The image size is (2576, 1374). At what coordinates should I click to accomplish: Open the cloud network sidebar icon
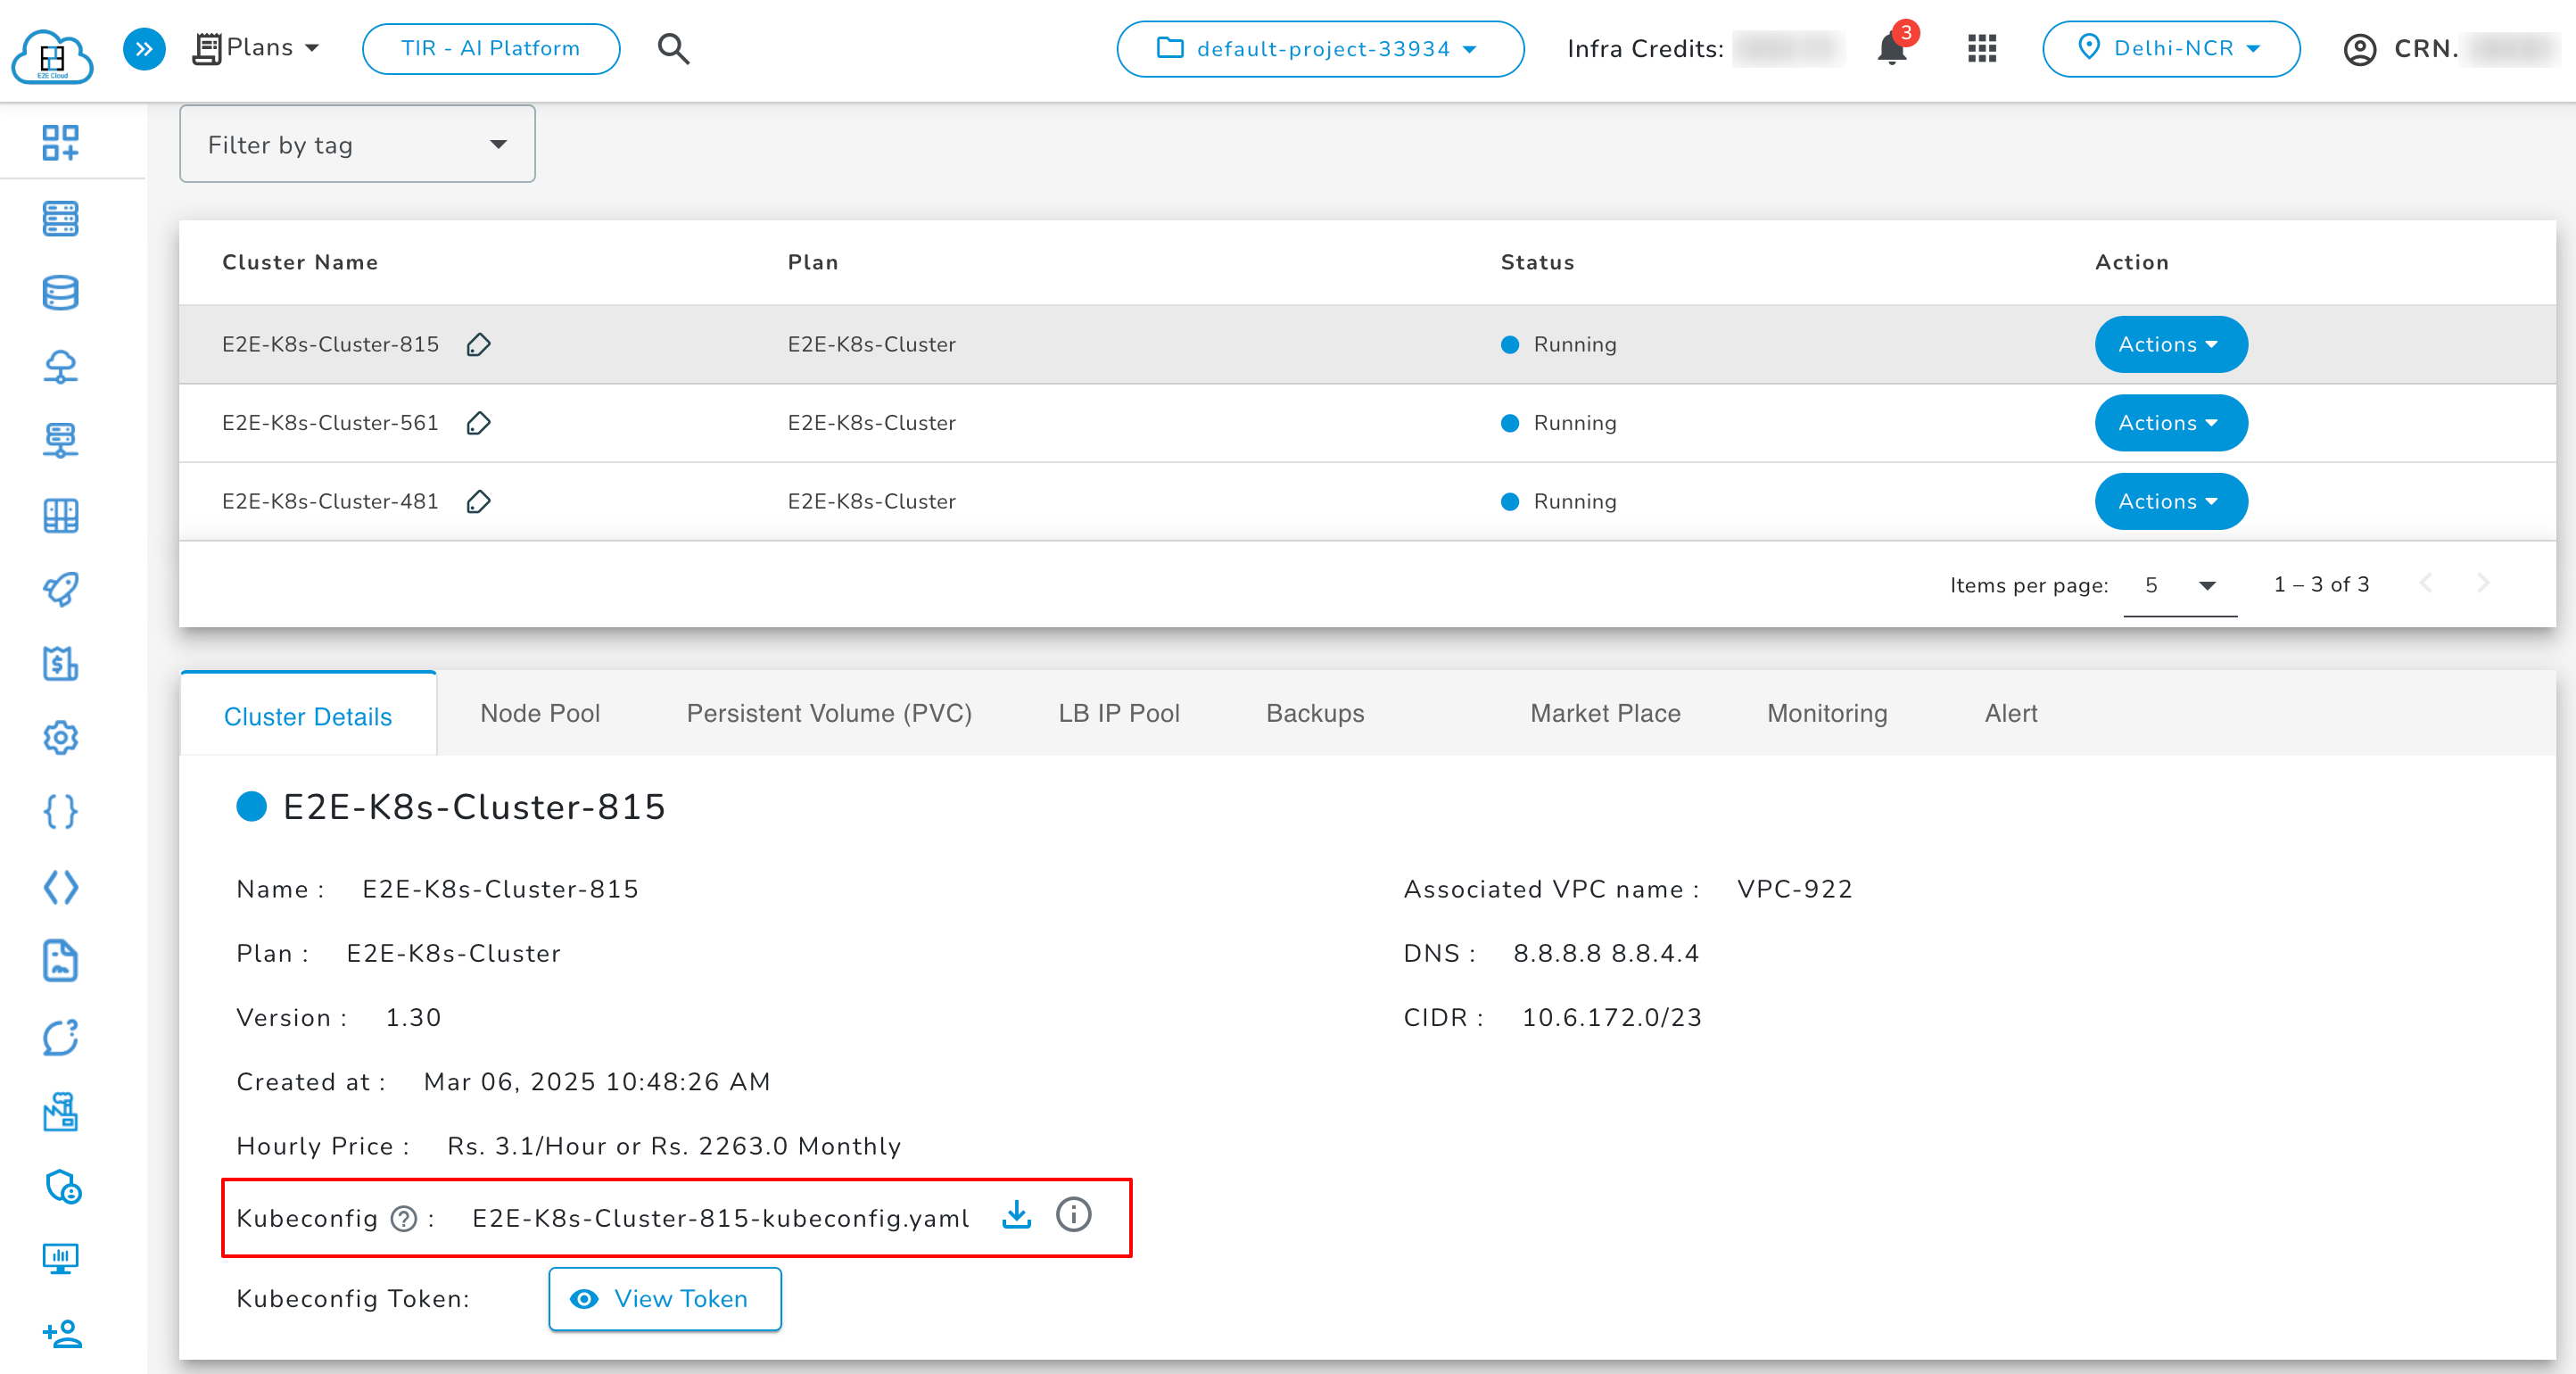click(60, 366)
